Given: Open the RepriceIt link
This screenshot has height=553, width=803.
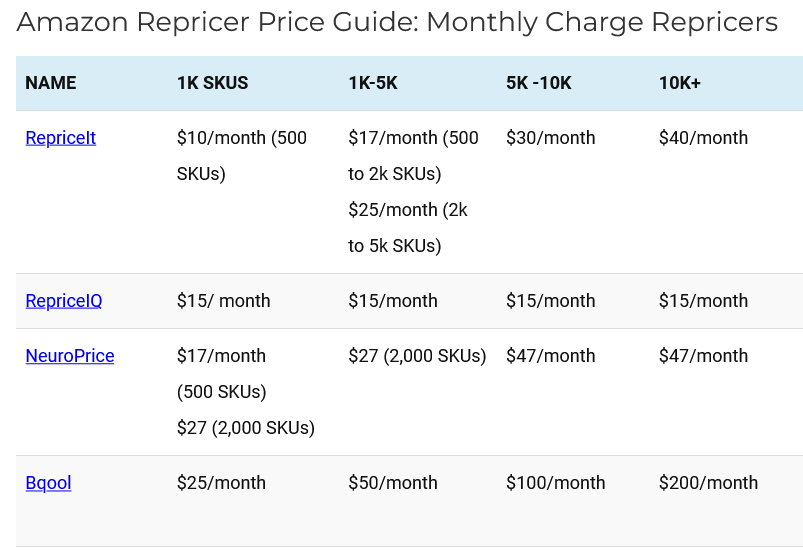Looking at the screenshot, I should [60, 138].
